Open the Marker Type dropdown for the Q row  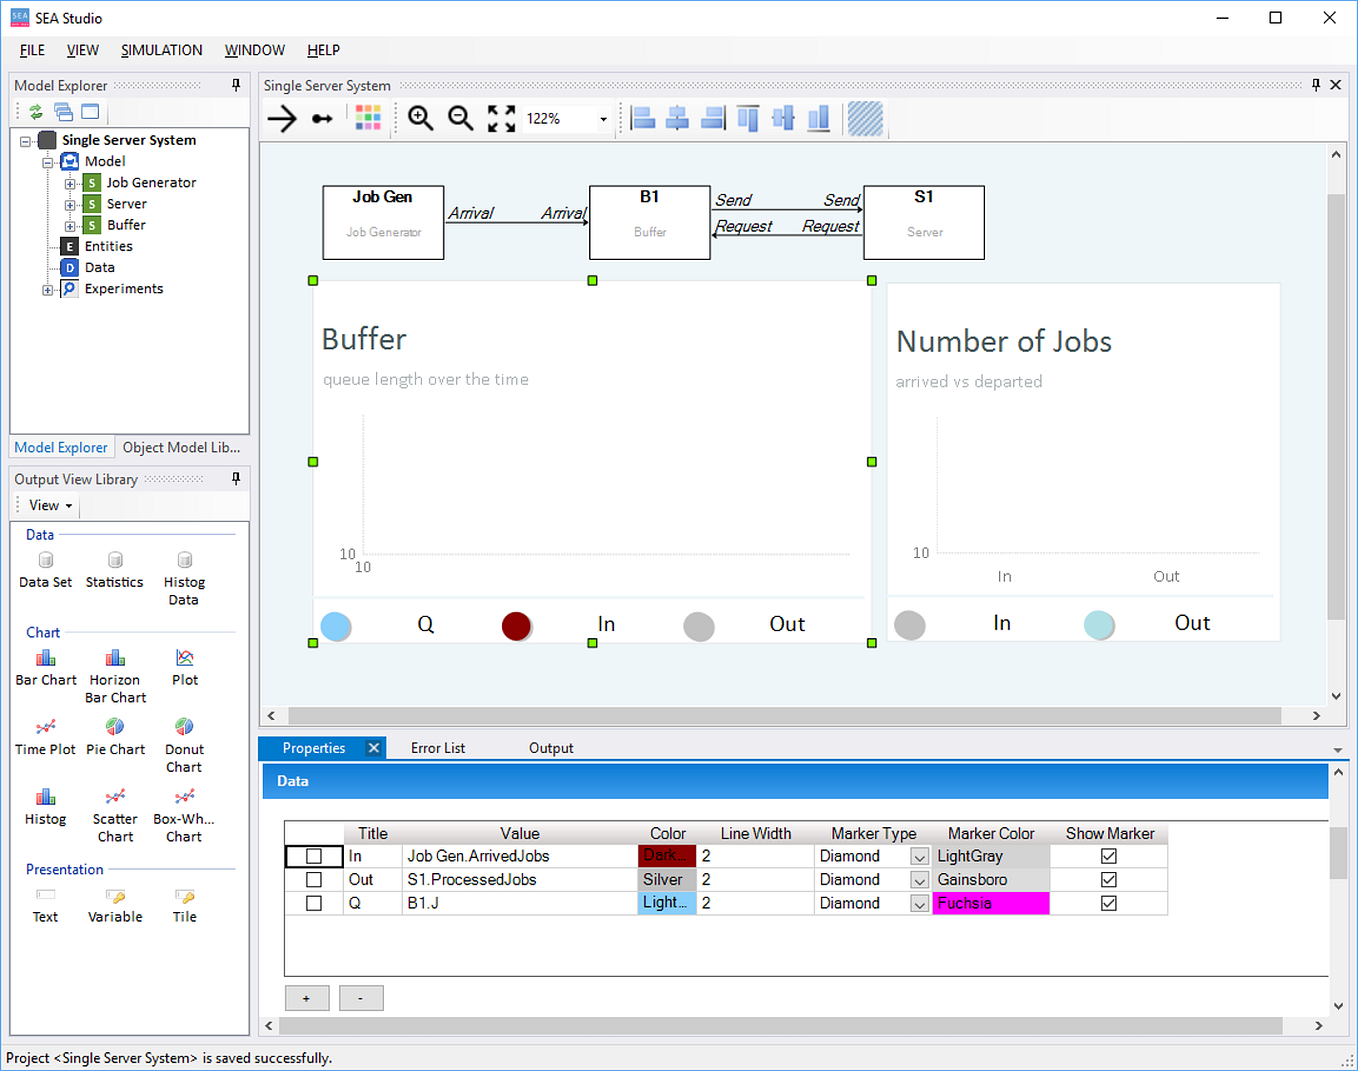click(918, 903)
